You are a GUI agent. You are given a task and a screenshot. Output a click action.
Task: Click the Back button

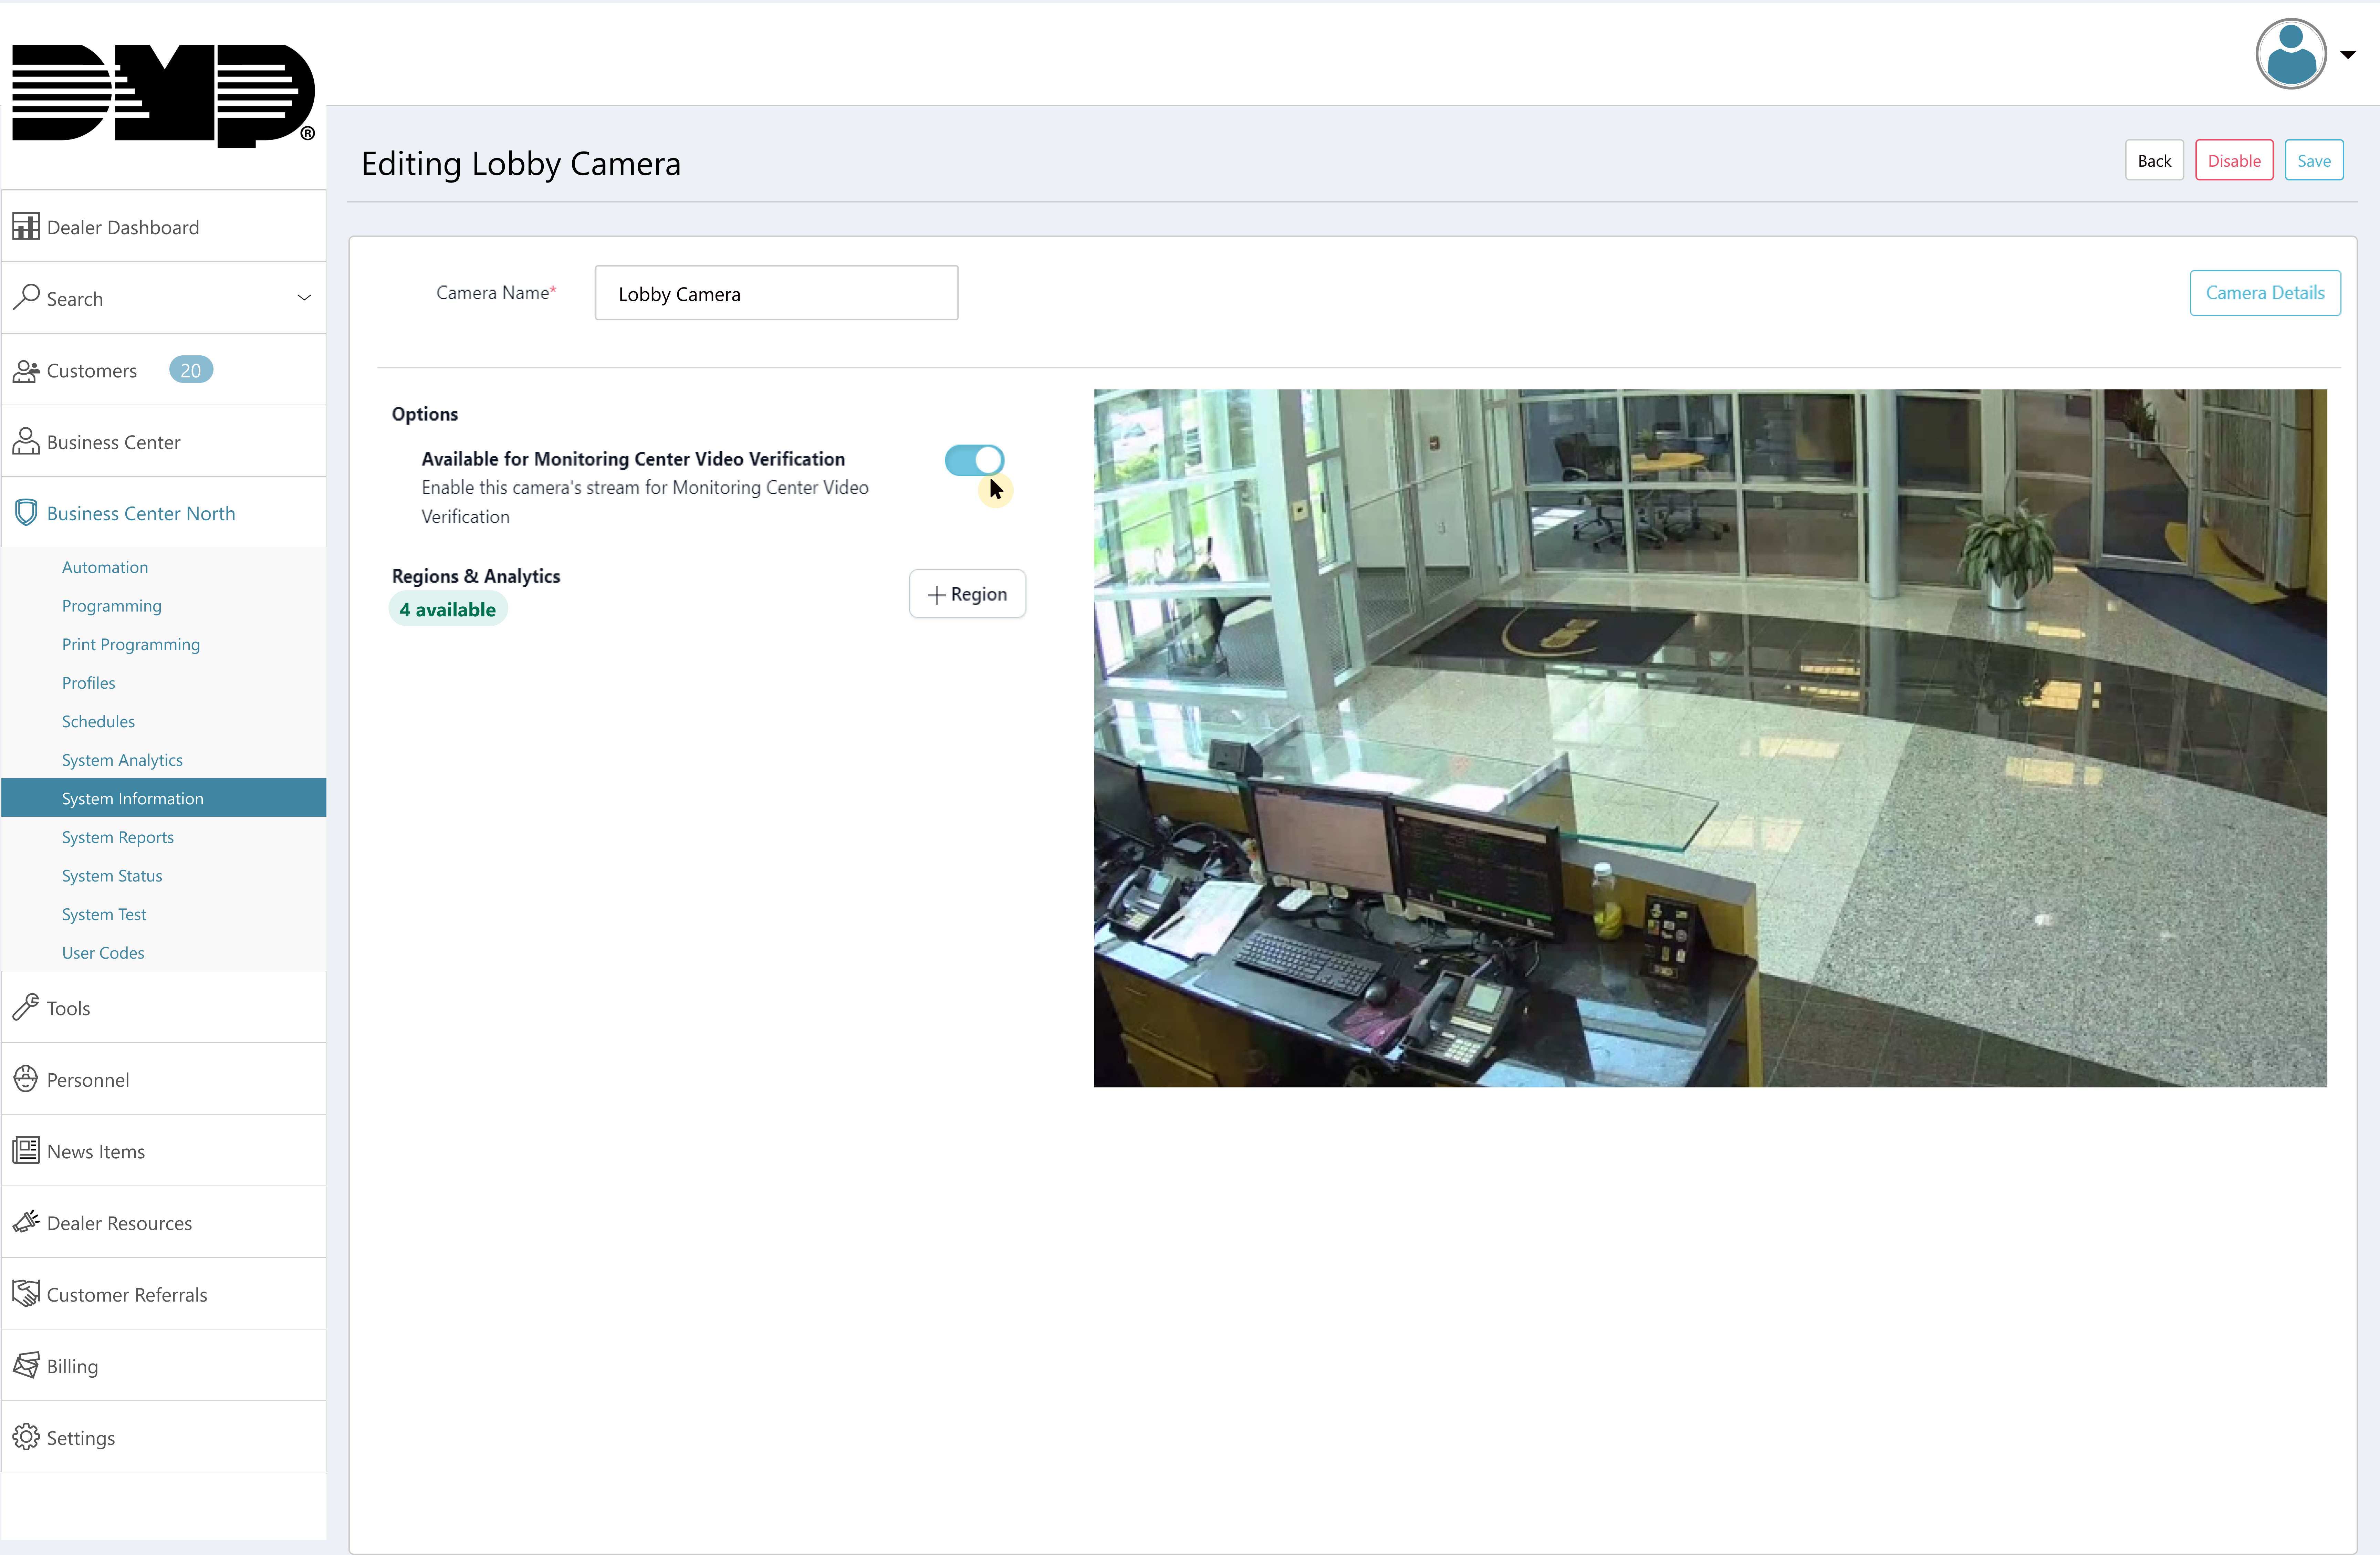tap(2154, 160)
